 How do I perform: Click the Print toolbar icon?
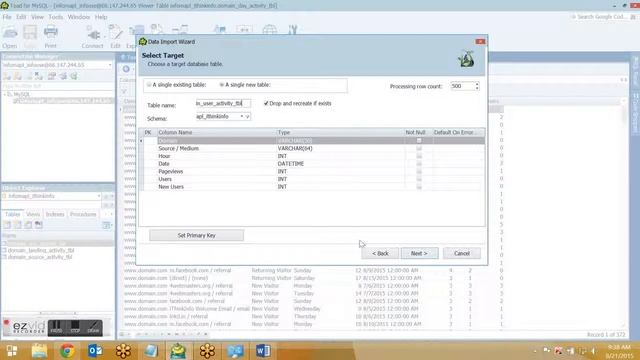pyautogui.click(x=51, y=37)
